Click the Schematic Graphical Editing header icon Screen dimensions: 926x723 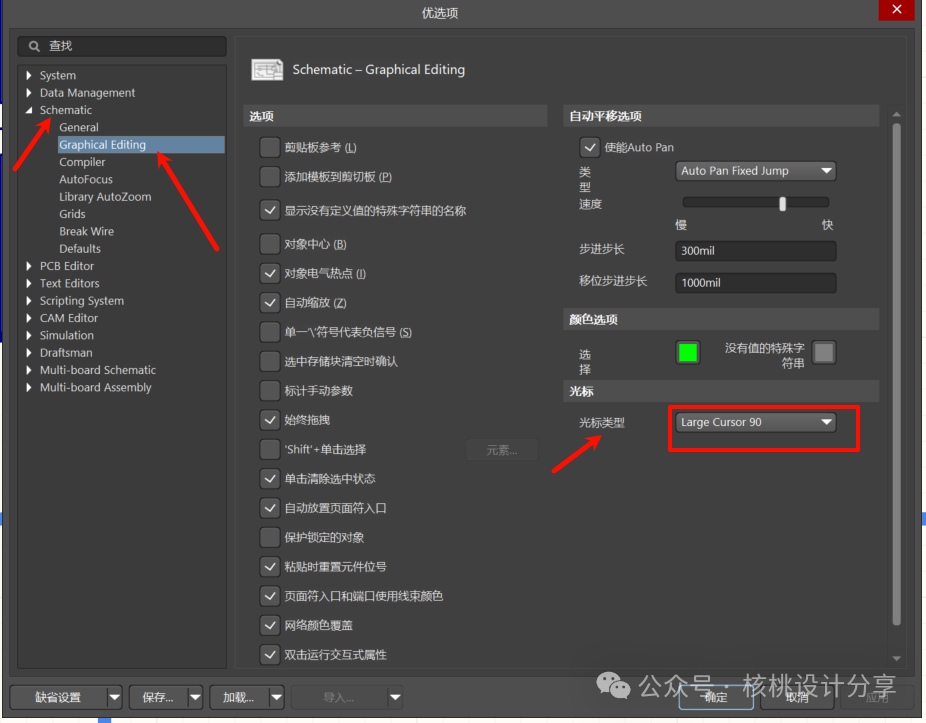pyautogui.click(x=267, y=70)
